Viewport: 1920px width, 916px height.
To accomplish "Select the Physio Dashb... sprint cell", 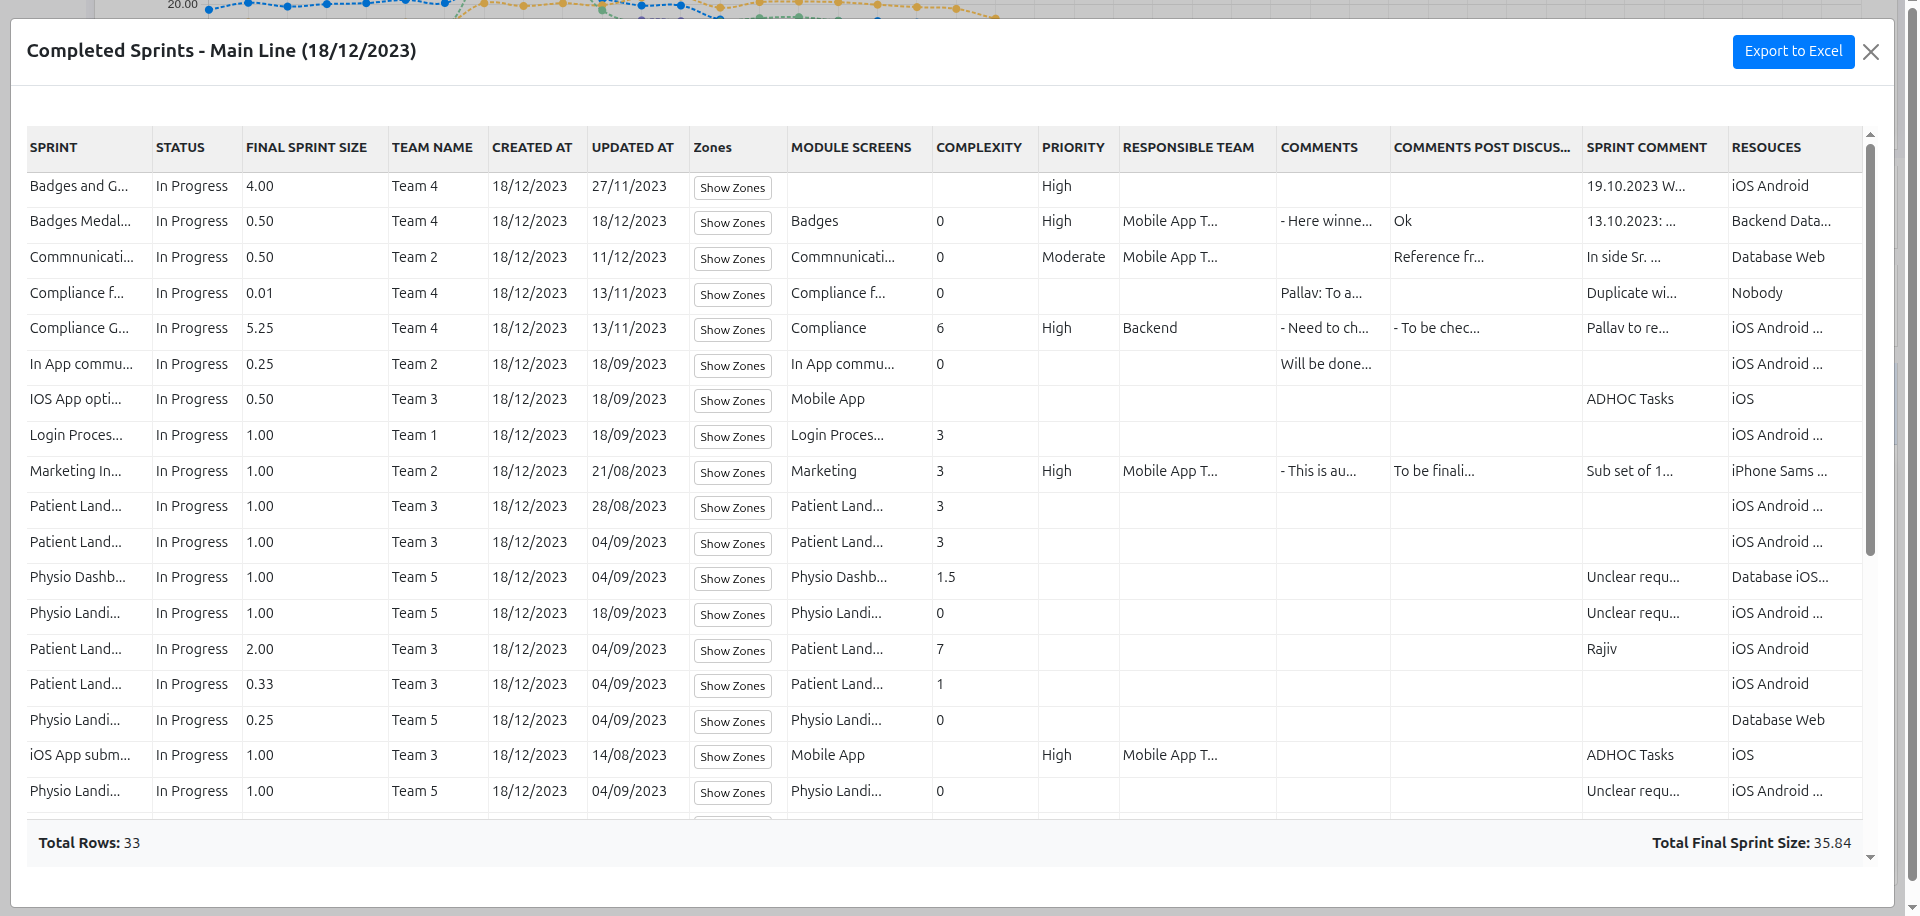I will 78,578.
